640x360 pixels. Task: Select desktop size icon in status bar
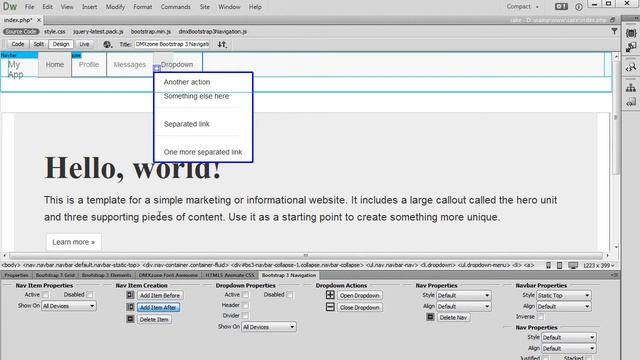[x=573, y=265]
